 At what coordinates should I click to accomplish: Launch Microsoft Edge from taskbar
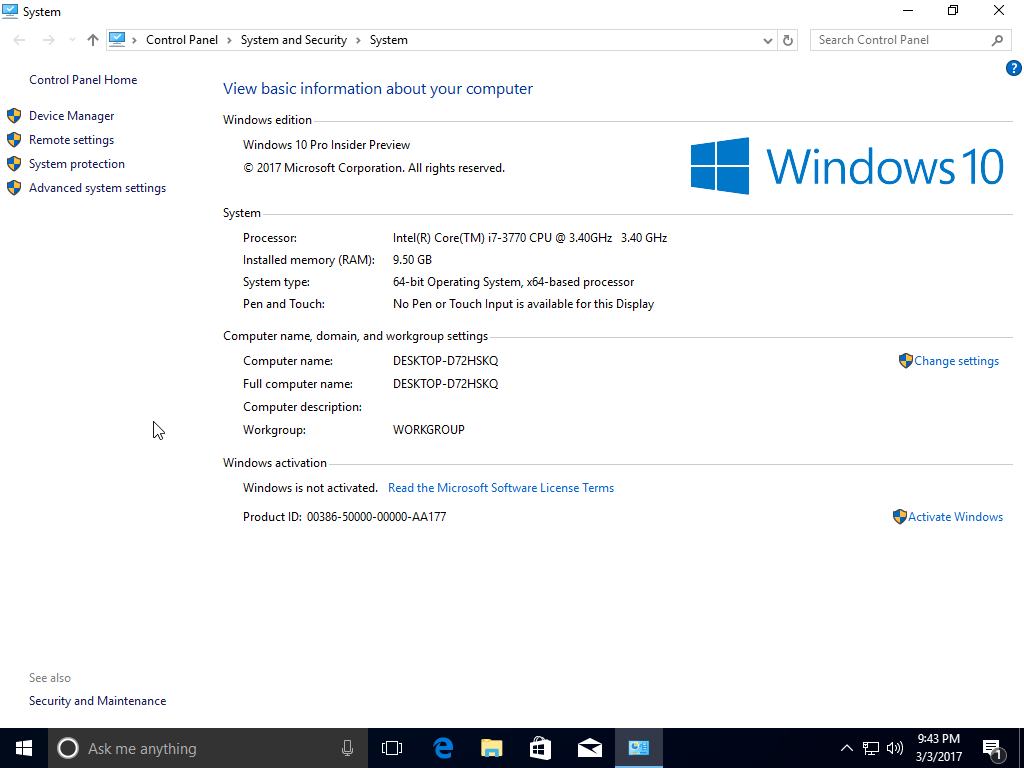click(x=443, y=748)
